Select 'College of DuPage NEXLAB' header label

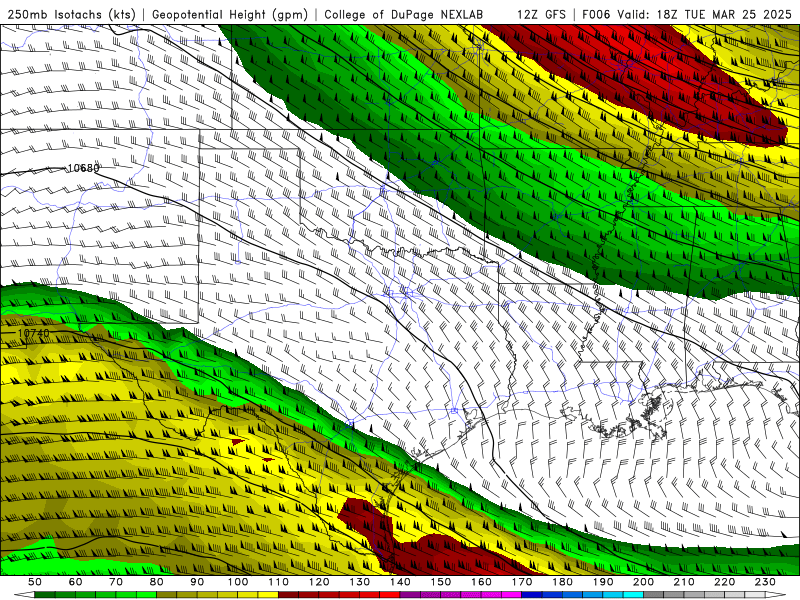pyautogui.click(x=404, y=15)
